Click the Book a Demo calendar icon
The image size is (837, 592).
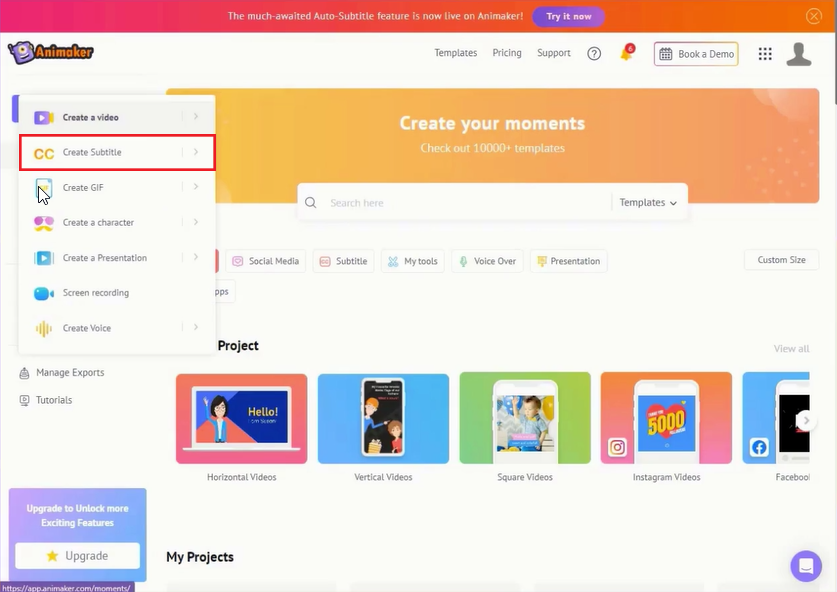[x=666, y=54]
